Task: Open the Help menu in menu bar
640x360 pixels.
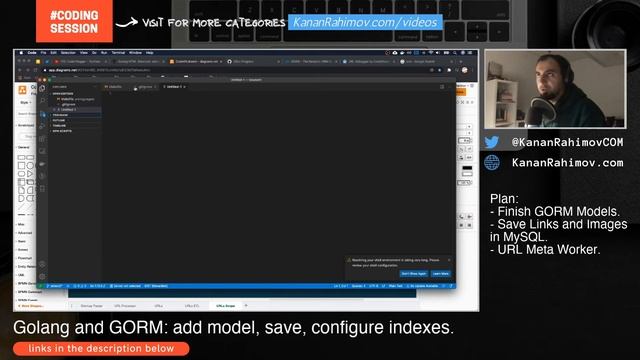Action: point(149,53)
